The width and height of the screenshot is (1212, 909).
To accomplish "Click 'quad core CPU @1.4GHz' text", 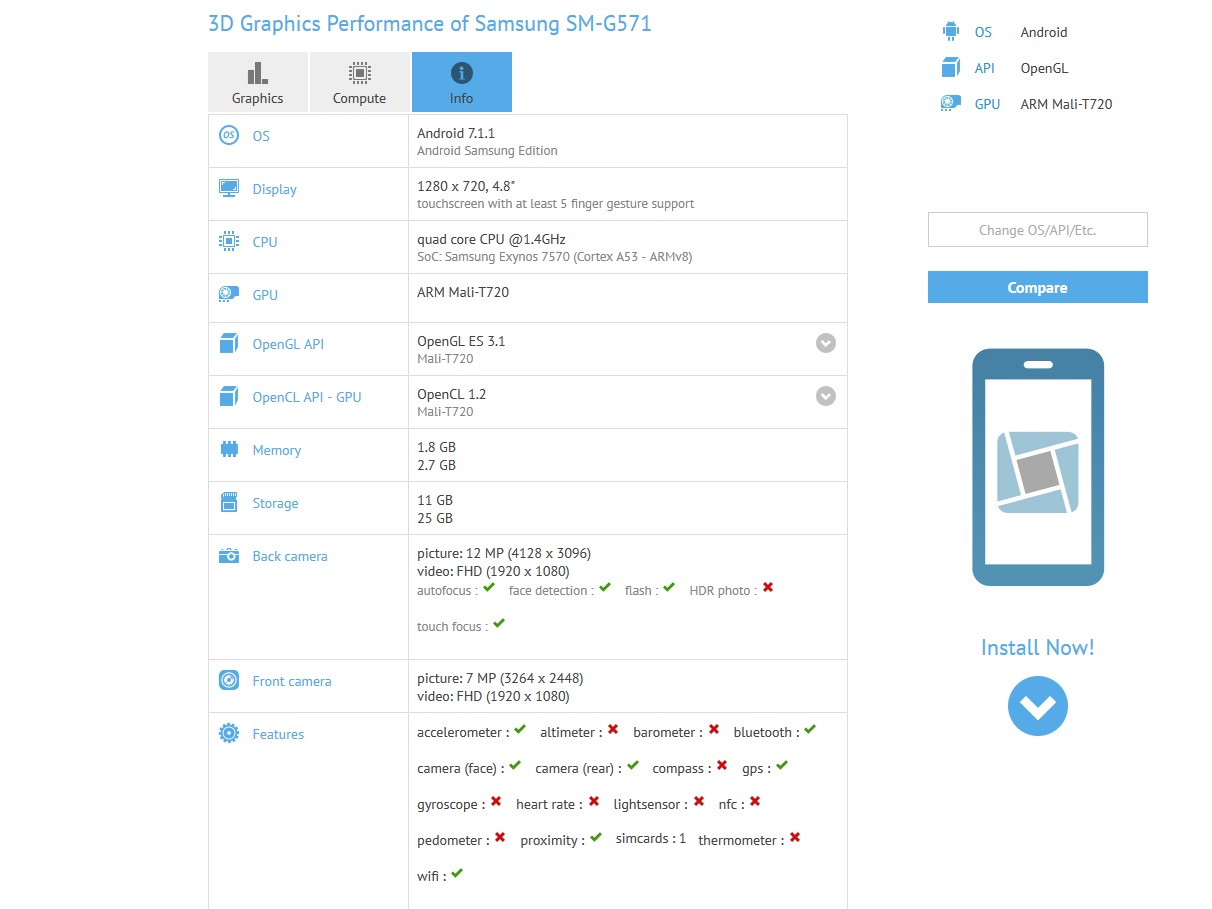I will point(491,239).
